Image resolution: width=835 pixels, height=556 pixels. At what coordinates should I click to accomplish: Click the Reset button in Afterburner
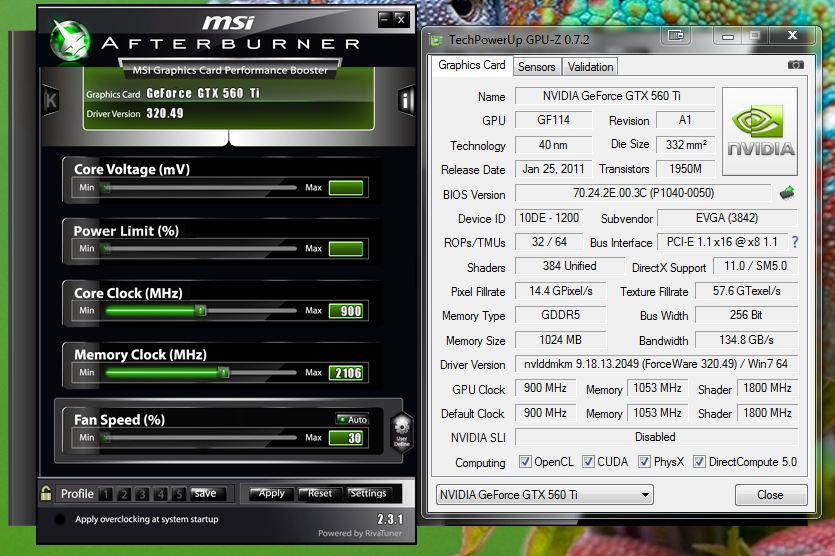(320, 494)
